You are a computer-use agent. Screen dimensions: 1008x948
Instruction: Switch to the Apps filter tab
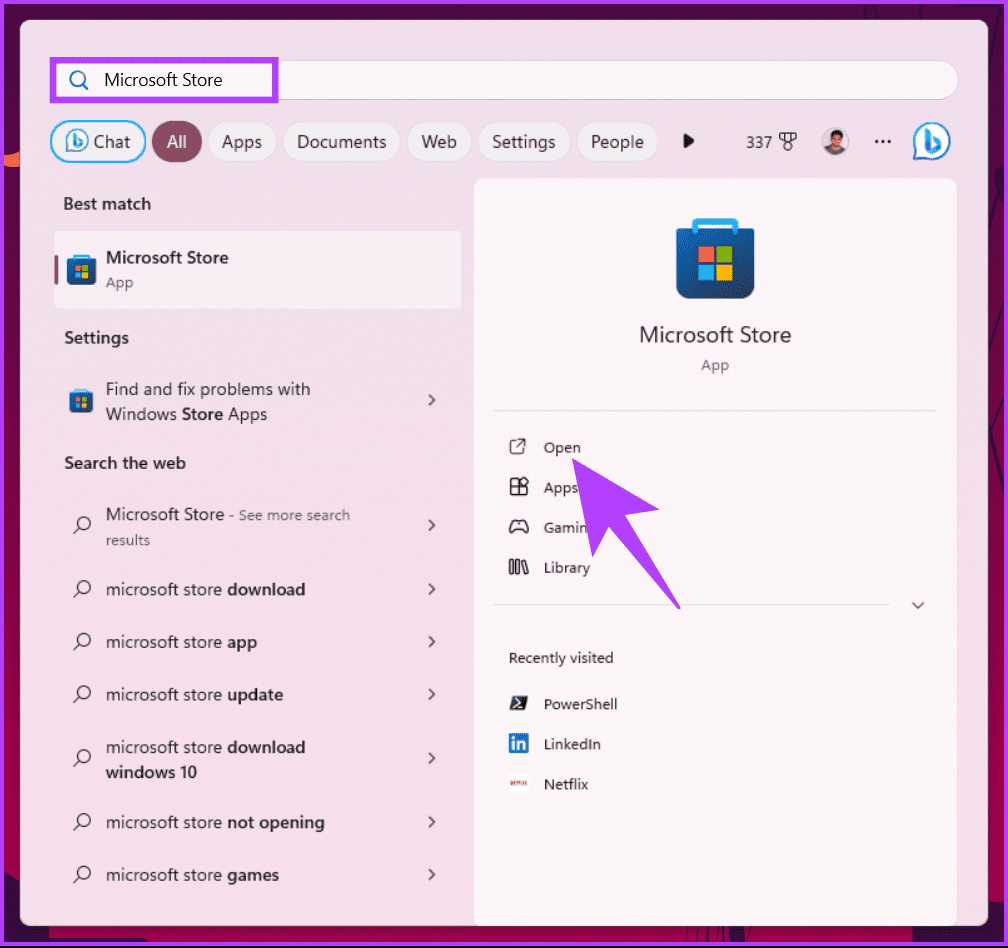click(x=241, y=141)
